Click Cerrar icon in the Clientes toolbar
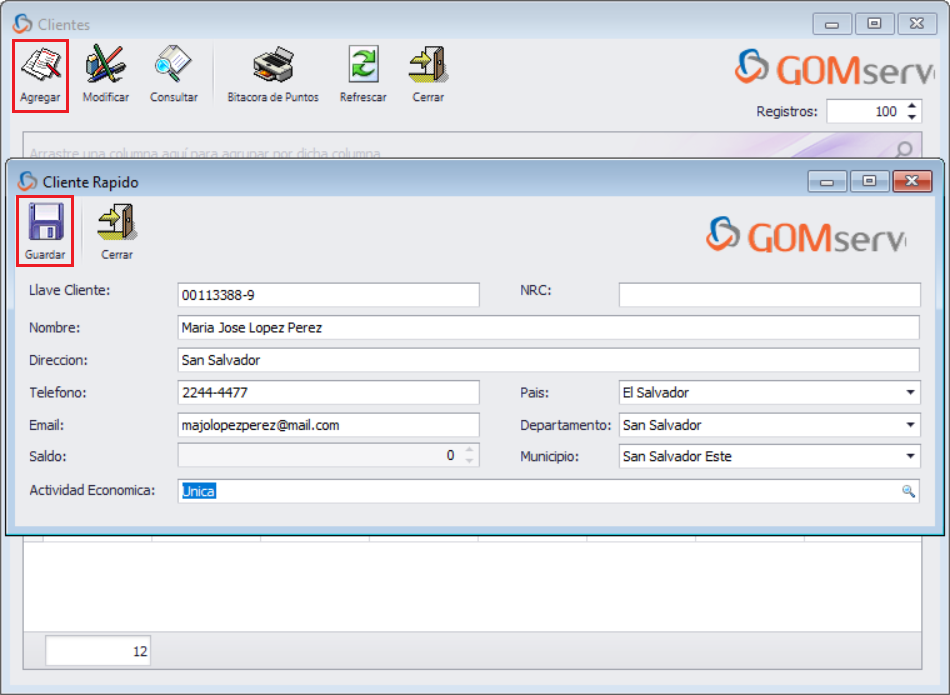950x695 pixels. click(x=427, y=70)
